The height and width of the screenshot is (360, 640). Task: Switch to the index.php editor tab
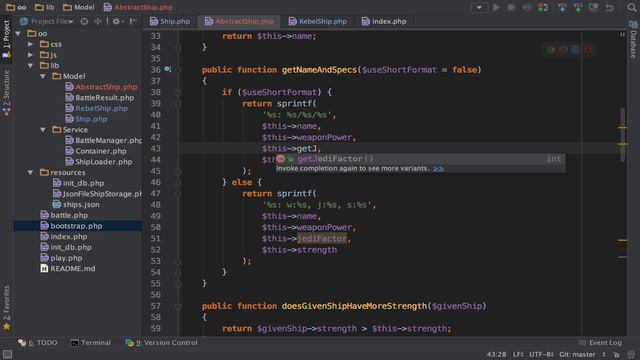click(x=384, y=21)
